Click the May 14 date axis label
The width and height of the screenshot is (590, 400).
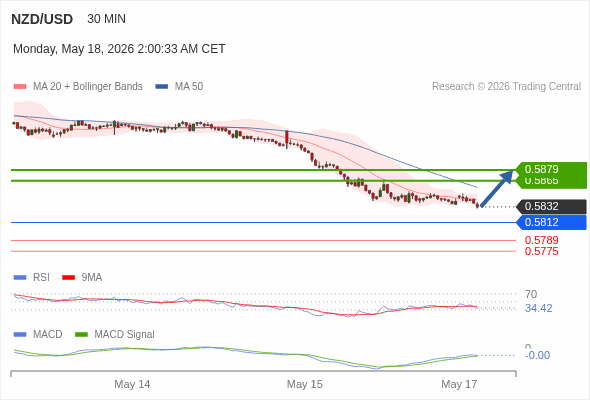pos(132,384)
